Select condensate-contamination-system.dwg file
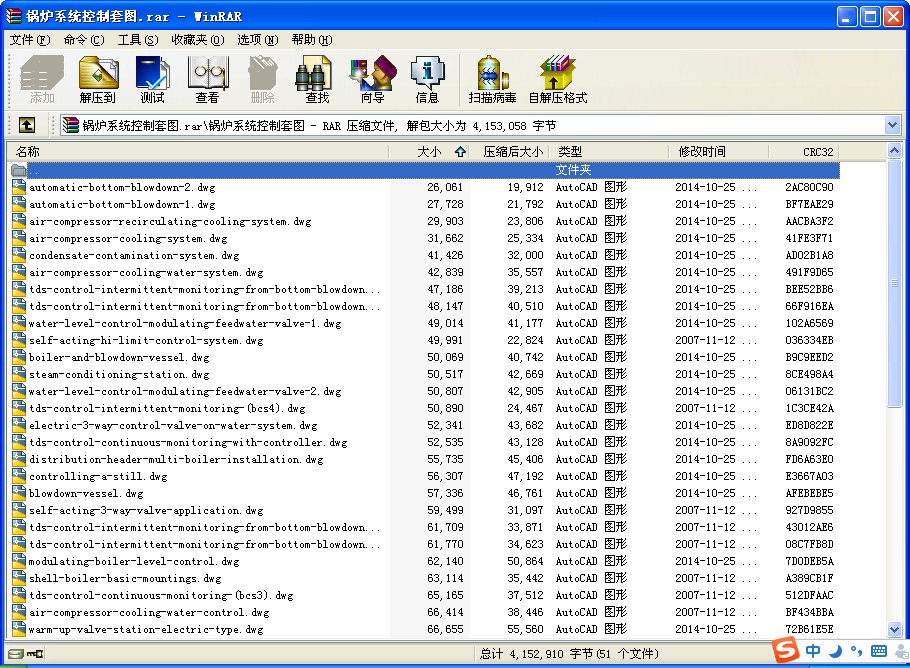 (134, 255)
